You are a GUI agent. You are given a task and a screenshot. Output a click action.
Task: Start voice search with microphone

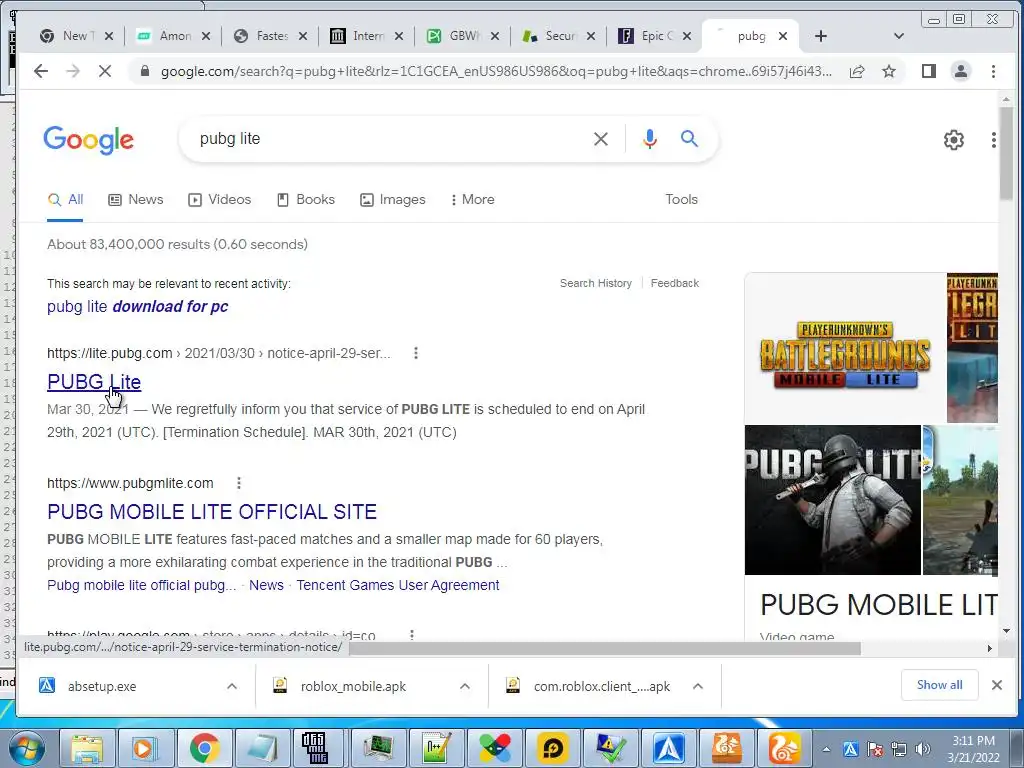[649, 138]
